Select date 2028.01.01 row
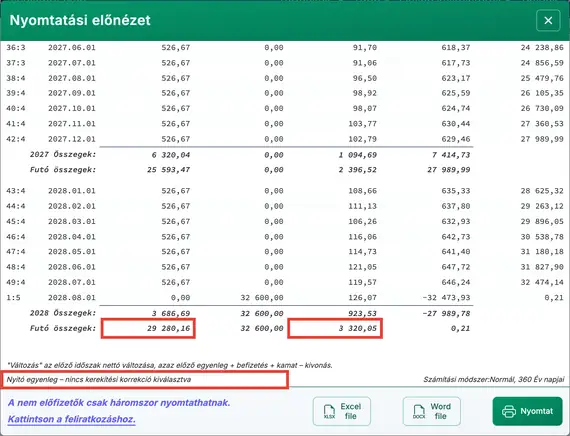Viewport: 570px width, 436px height. pyautogui.click(x=72, y=191)
